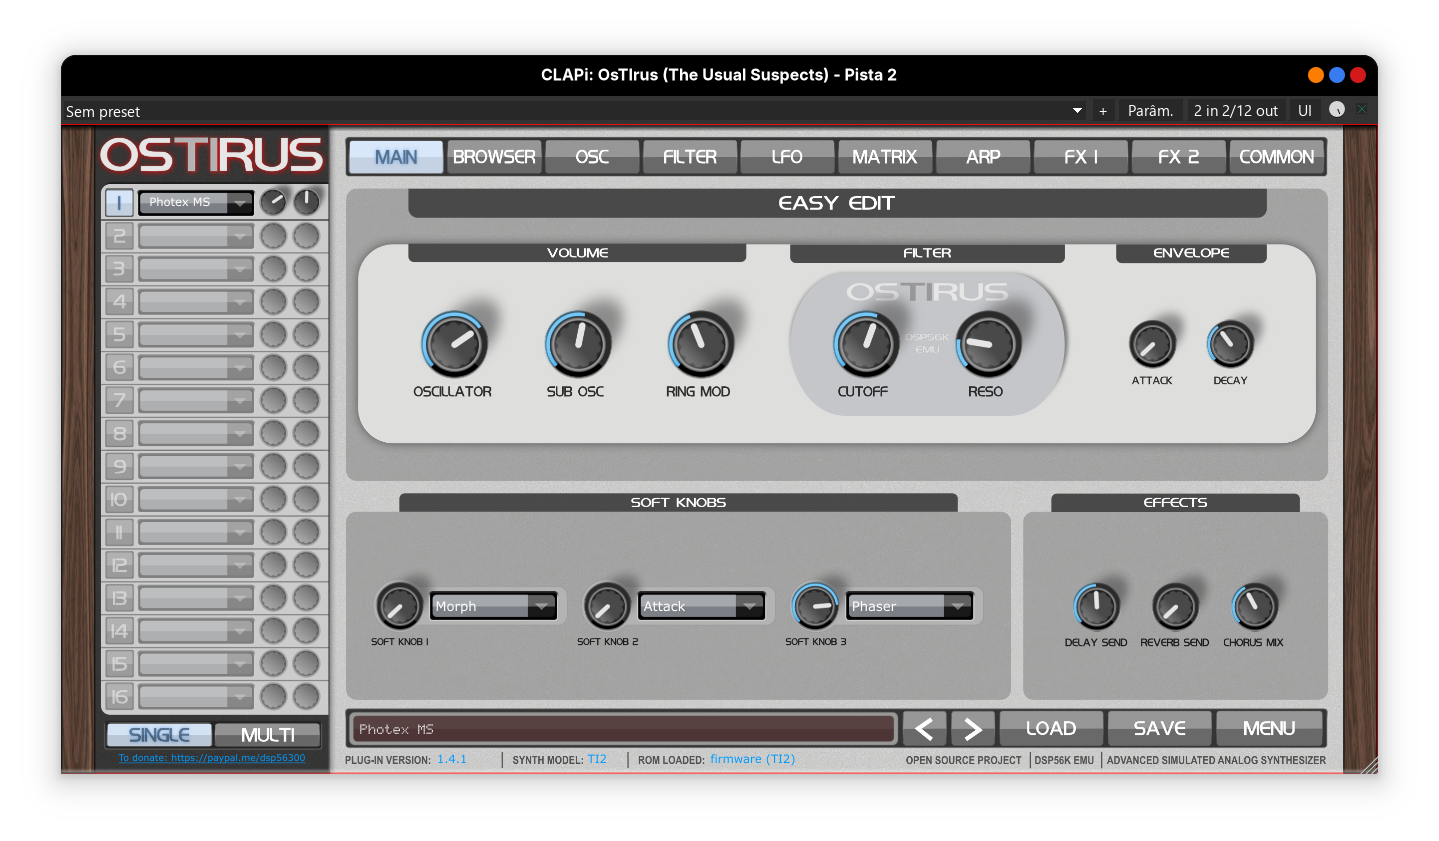Switch to the Browser tab

point(494,157)
